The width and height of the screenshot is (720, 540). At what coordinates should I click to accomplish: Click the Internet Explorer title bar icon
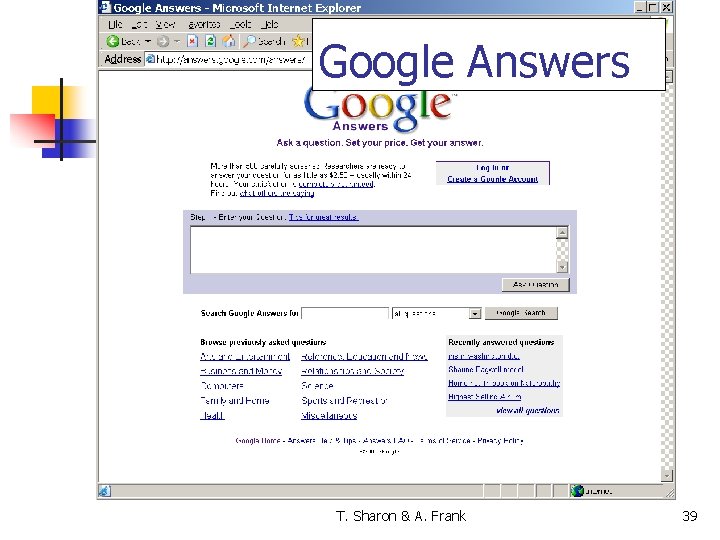105,7
